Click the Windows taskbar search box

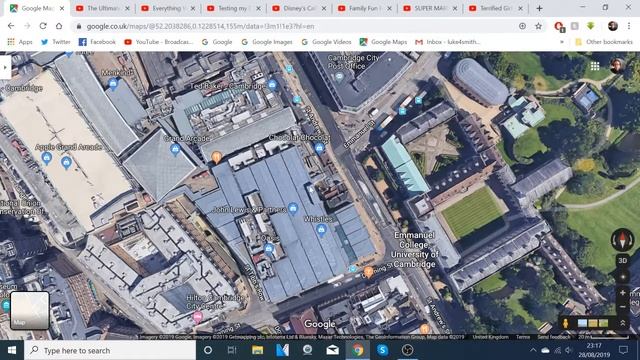[110, 350]
